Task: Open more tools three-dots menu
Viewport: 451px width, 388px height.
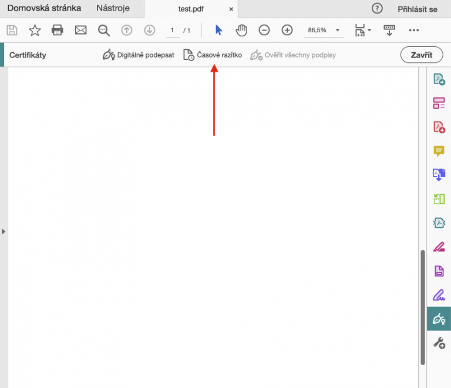Action: (414, 30)
